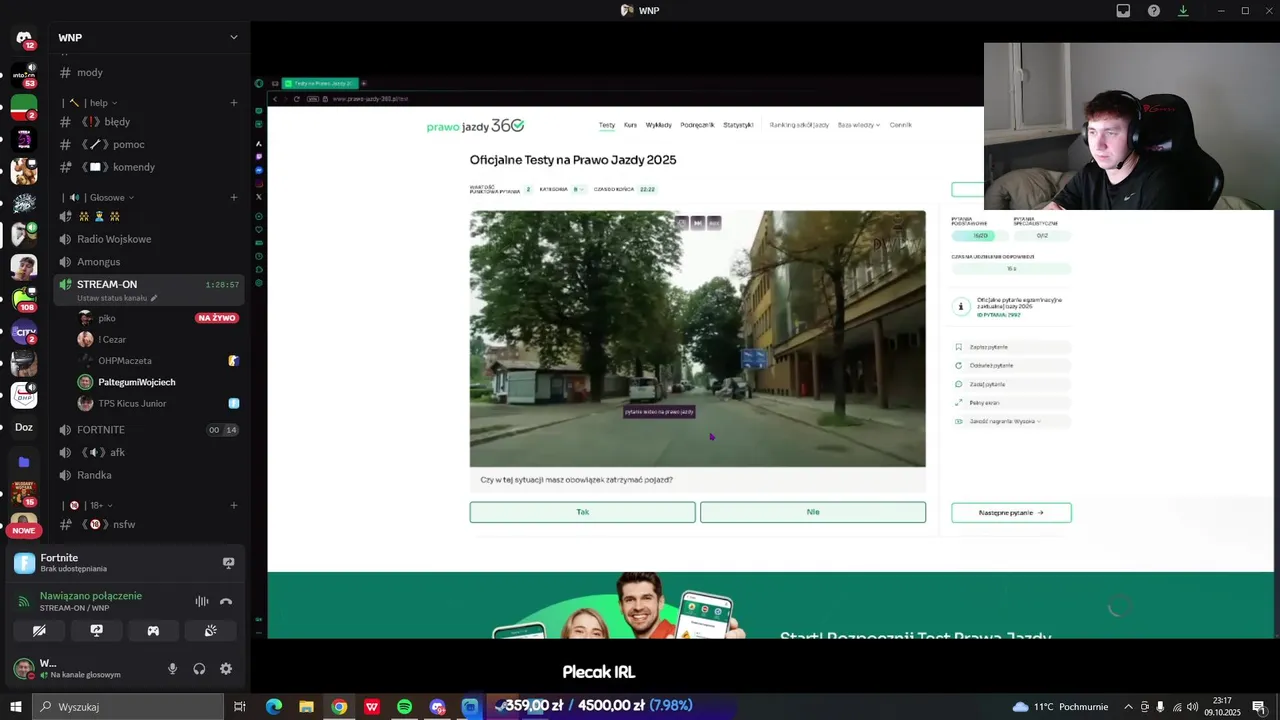
Task: Answer Nie to the question
Action: pyautogui.click(x=813, y=512)
